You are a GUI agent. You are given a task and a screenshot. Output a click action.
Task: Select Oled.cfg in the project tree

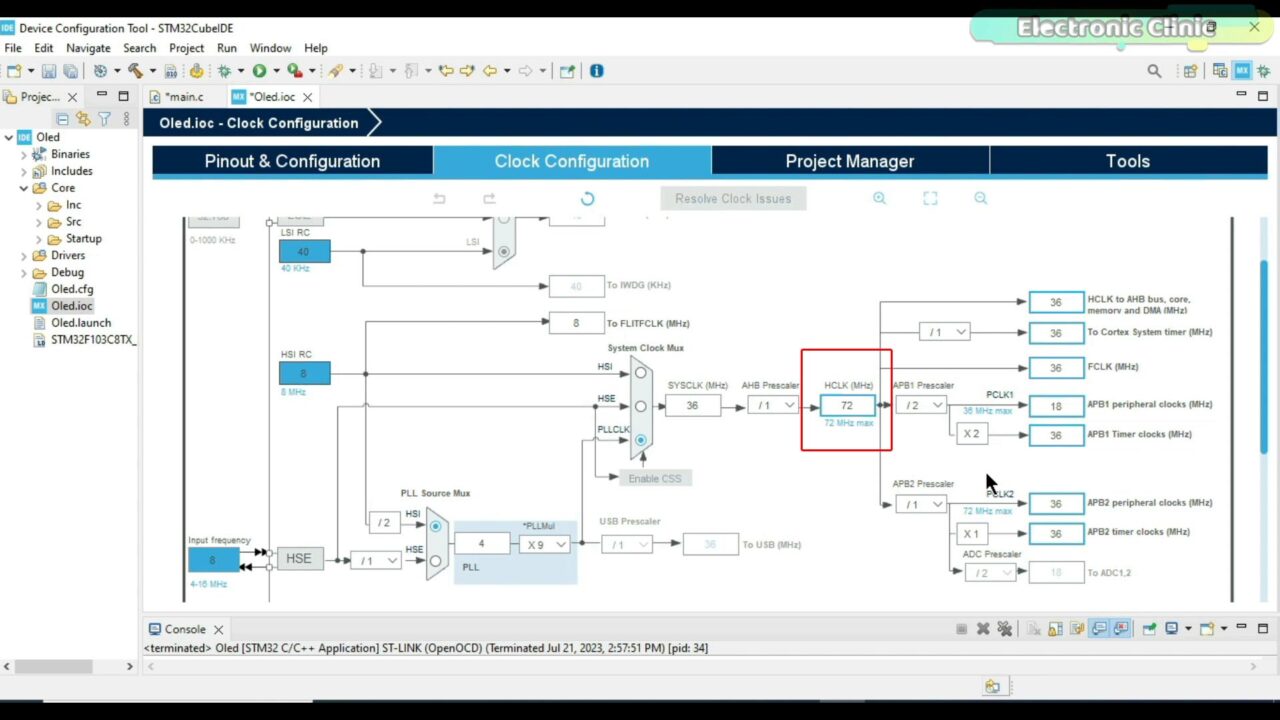[x=72, y=289]
